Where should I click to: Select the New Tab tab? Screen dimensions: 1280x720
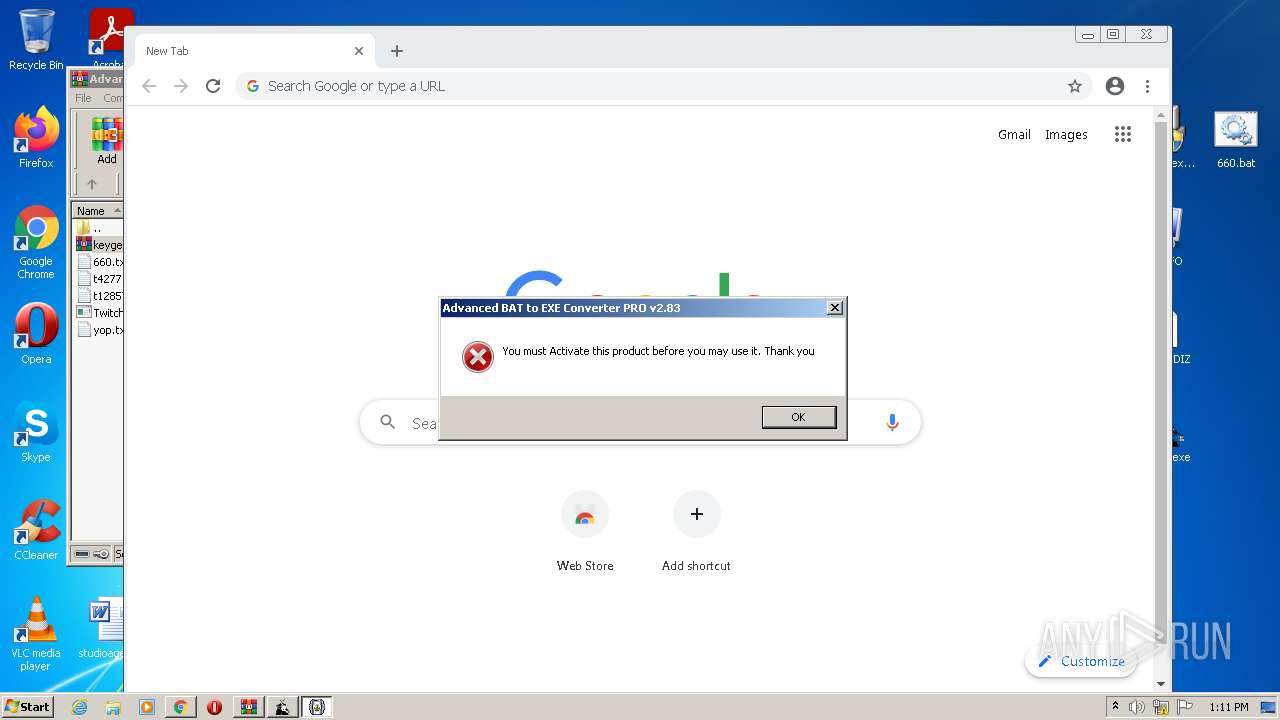[x=252, y=51]
